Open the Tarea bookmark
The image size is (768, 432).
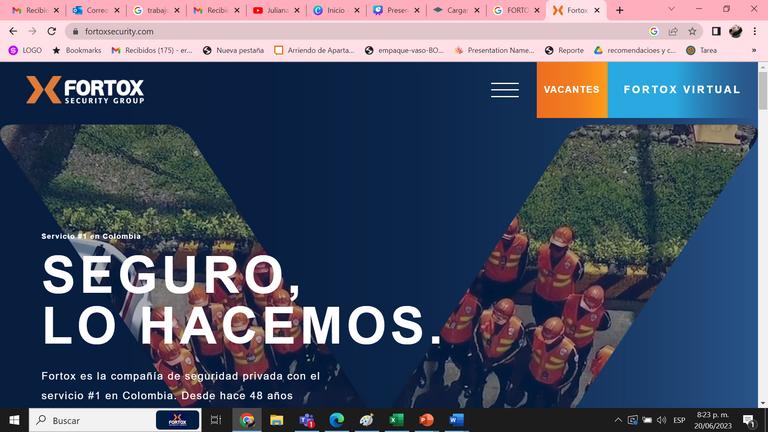click(x=701, y=50)
